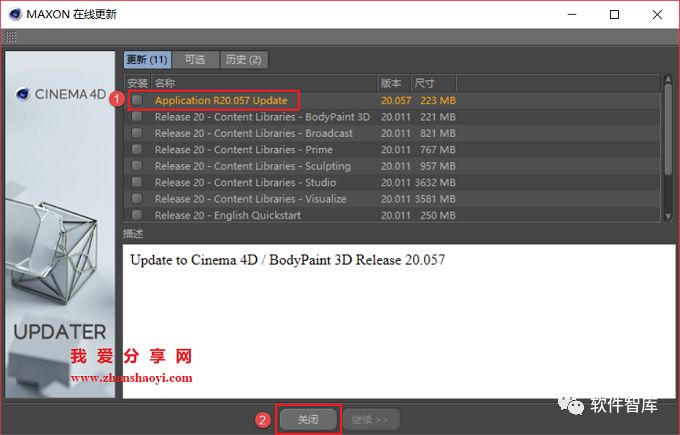Click the list scrollbar up arrow

click(668, 79)
